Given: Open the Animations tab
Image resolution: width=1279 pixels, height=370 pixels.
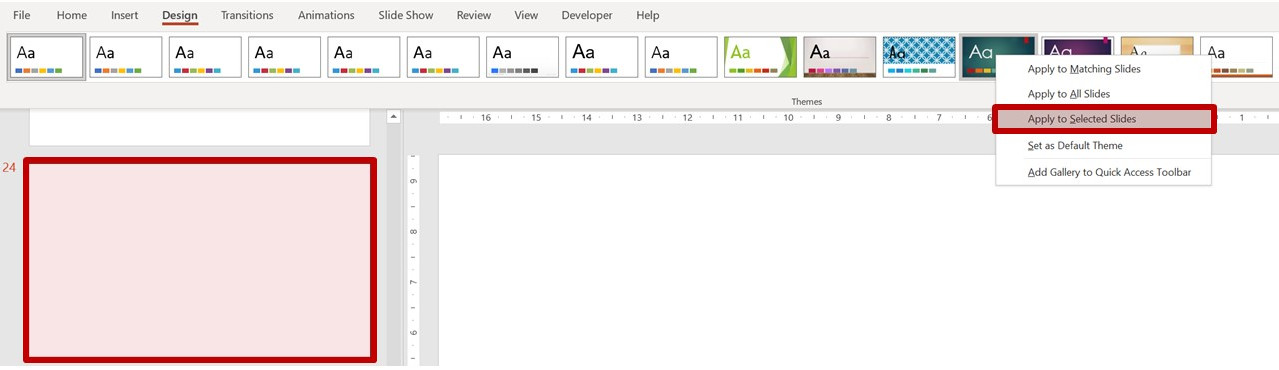Looking at the screenshot, I should [326, 15].
